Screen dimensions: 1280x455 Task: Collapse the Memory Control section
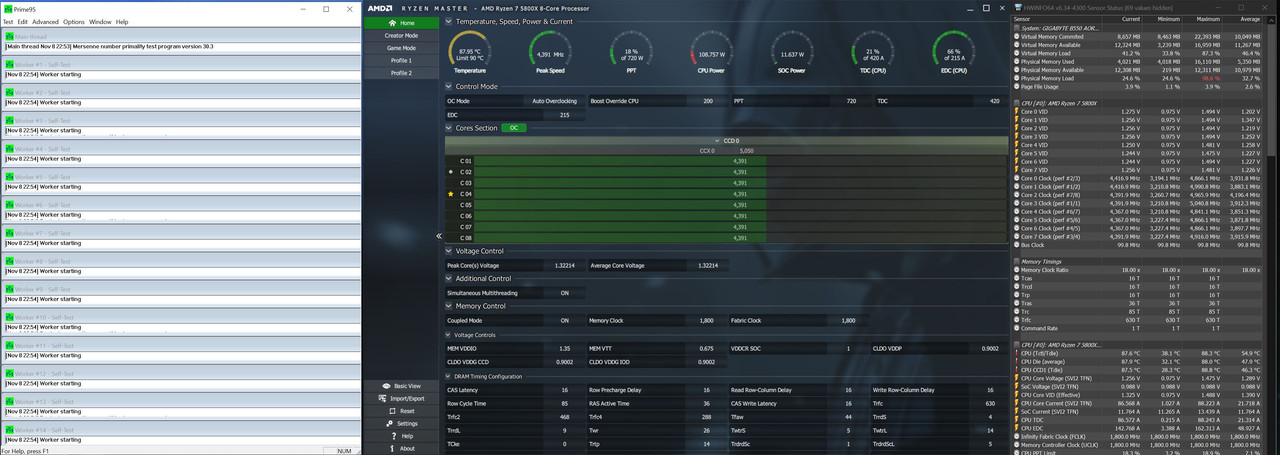[448, 306]
